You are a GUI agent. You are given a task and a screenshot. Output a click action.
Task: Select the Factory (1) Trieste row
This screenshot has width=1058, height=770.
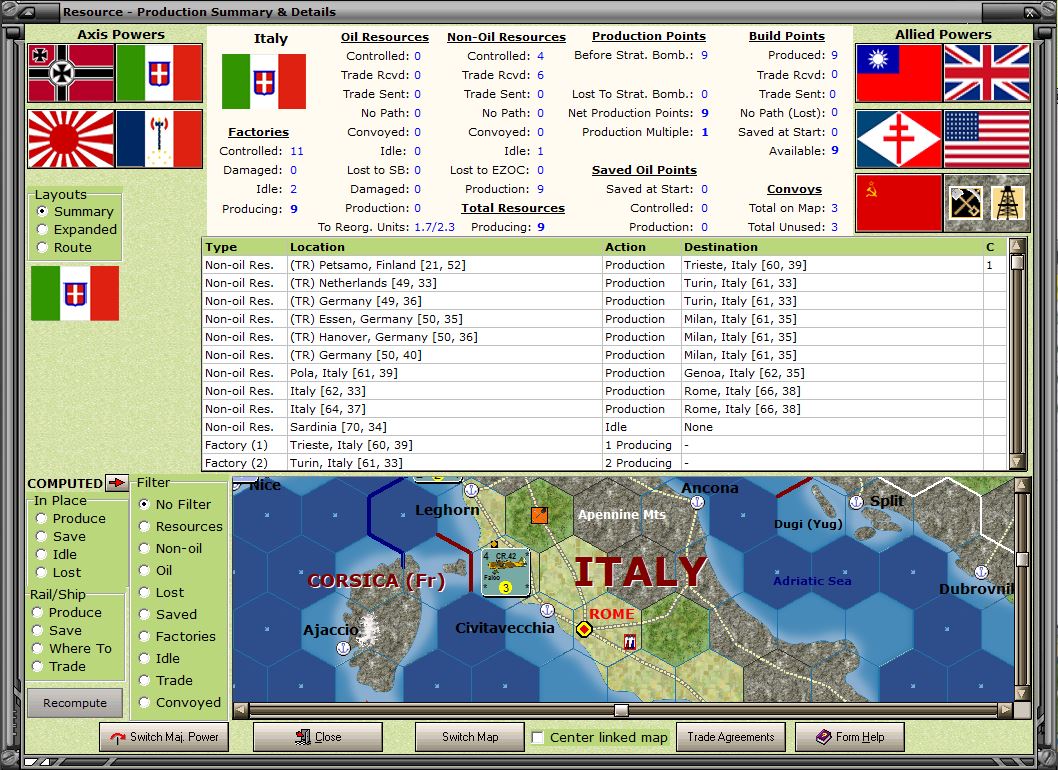[605, 445]
